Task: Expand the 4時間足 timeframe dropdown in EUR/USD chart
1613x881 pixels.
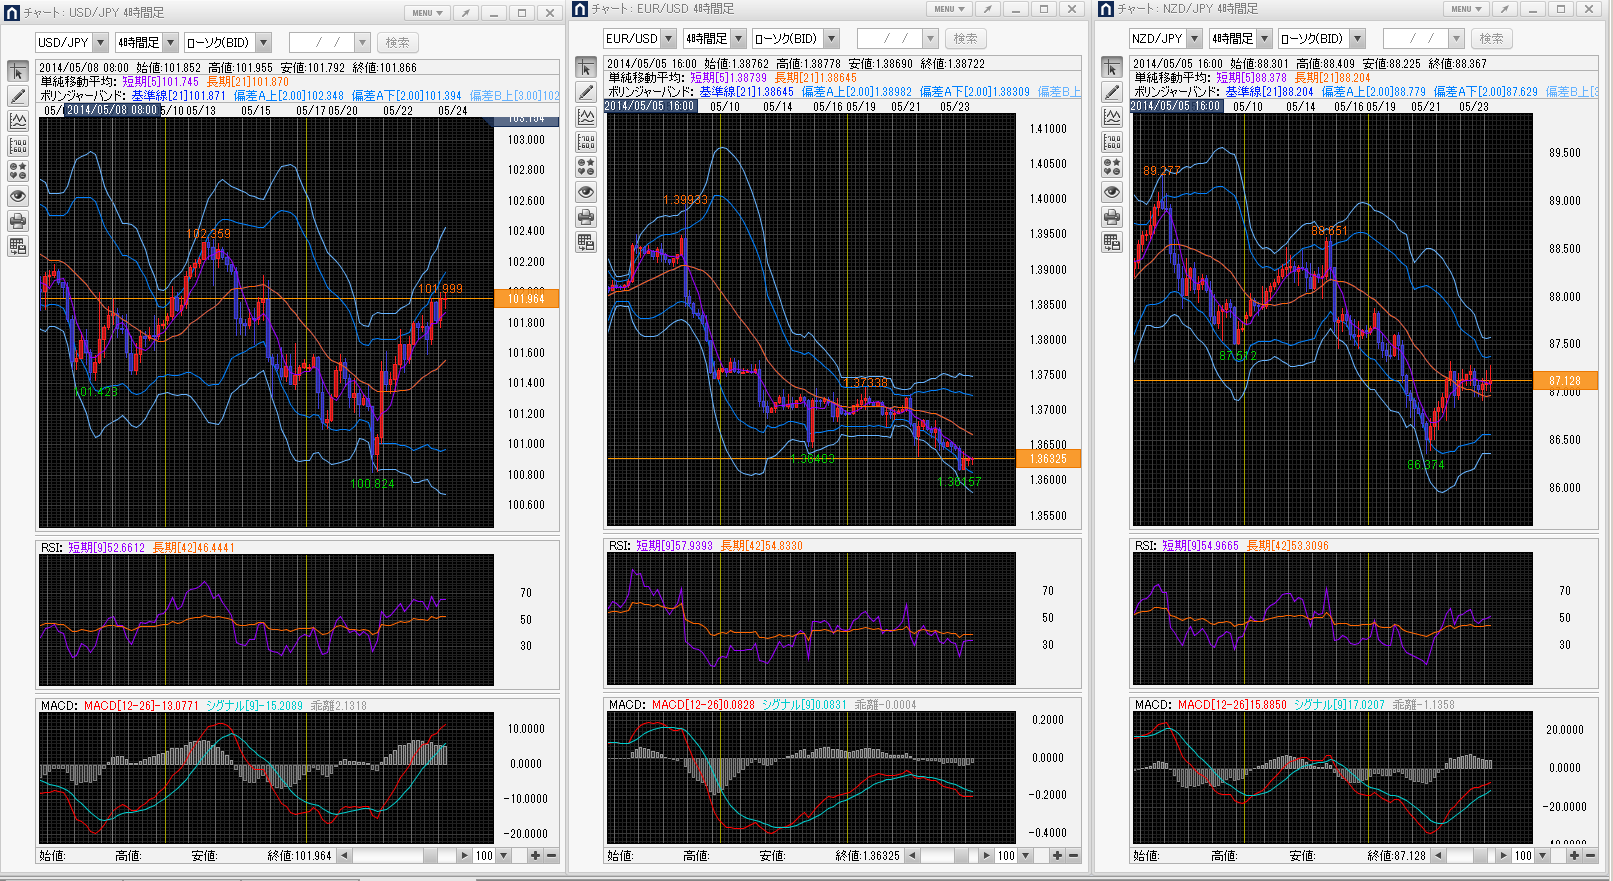Action: pos(739,39)
